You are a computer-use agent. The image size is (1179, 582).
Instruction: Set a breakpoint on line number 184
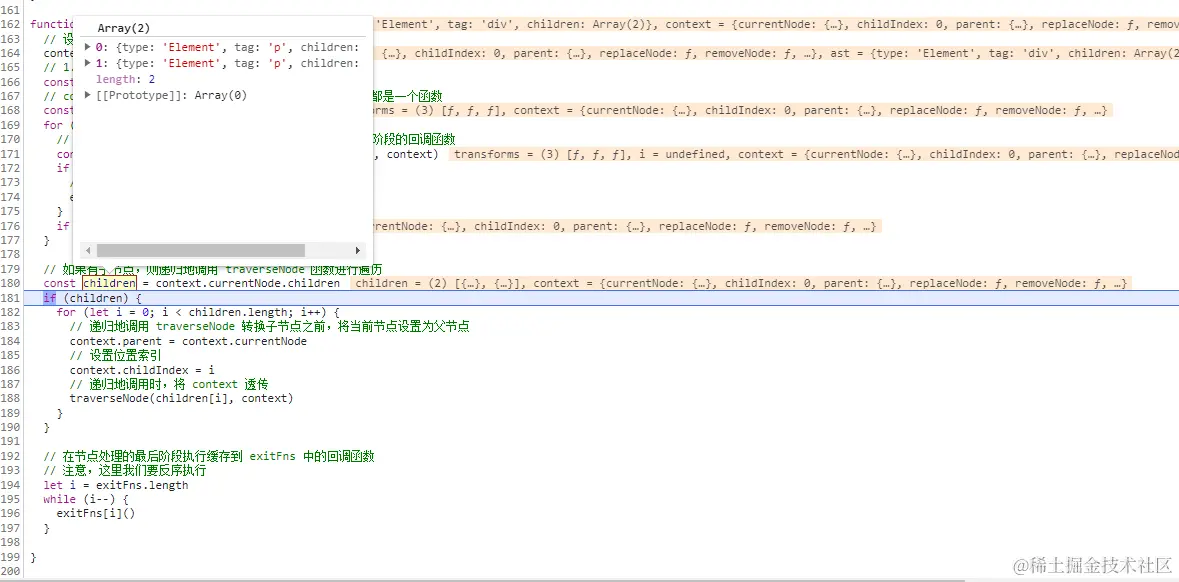(x=11, y=341)
